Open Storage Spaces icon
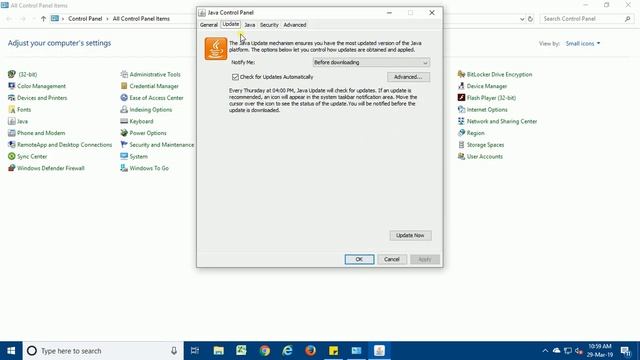 coord(461,145)
